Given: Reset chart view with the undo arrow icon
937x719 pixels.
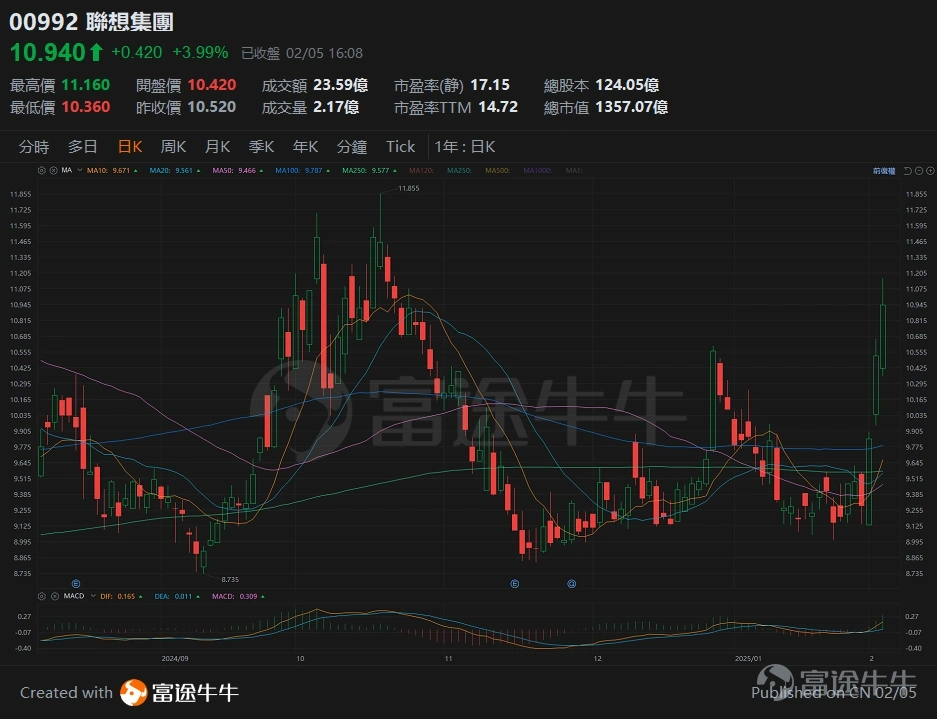Looking at the screenshot, I should click(907, 171).
